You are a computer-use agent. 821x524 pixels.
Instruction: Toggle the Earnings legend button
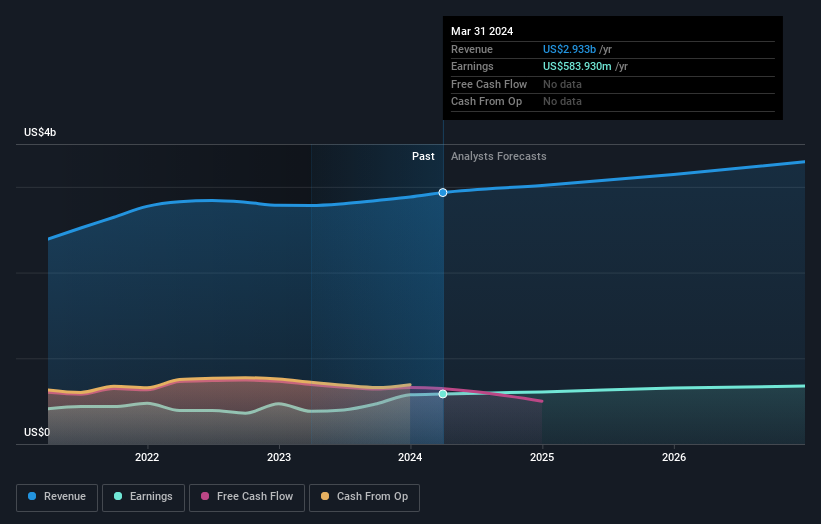coord(143,497)
